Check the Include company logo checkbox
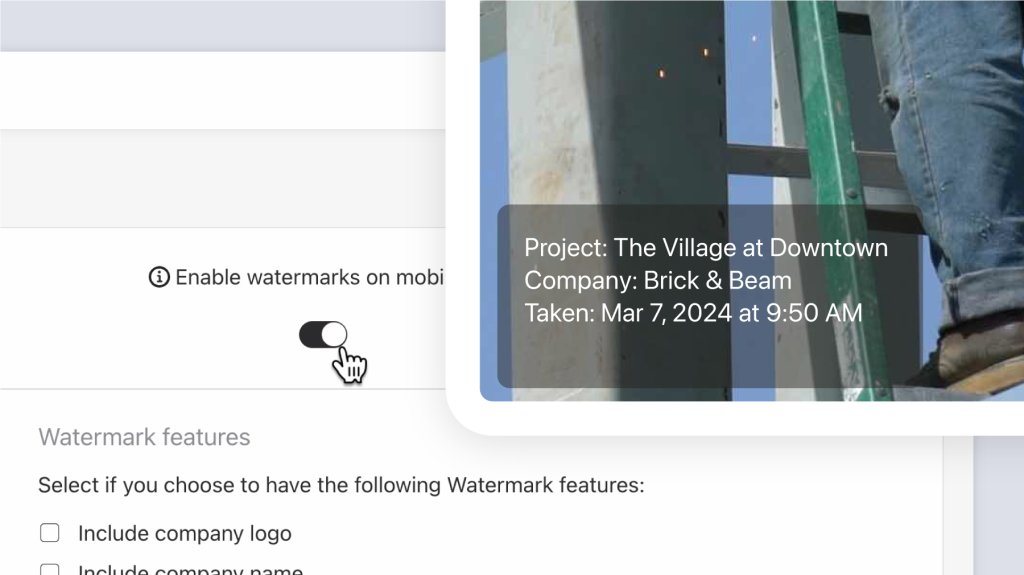This screenshot has height=575, width=1024. point(50,533)
